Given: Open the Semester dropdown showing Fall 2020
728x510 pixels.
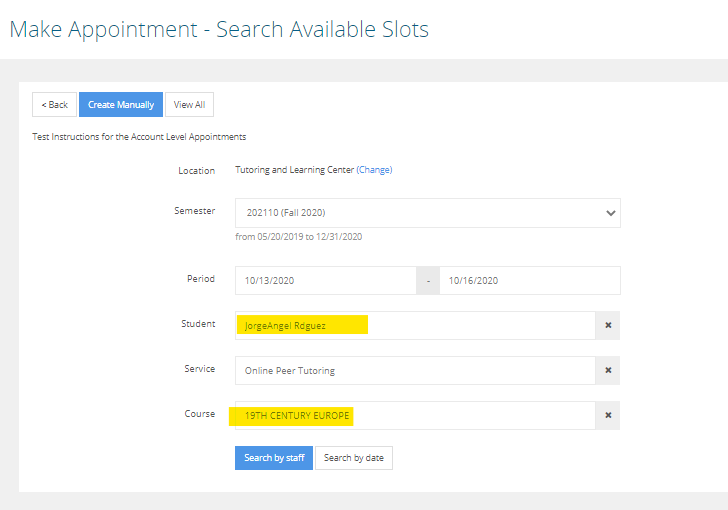Looking at the screenshot, I should click(427, 213).
